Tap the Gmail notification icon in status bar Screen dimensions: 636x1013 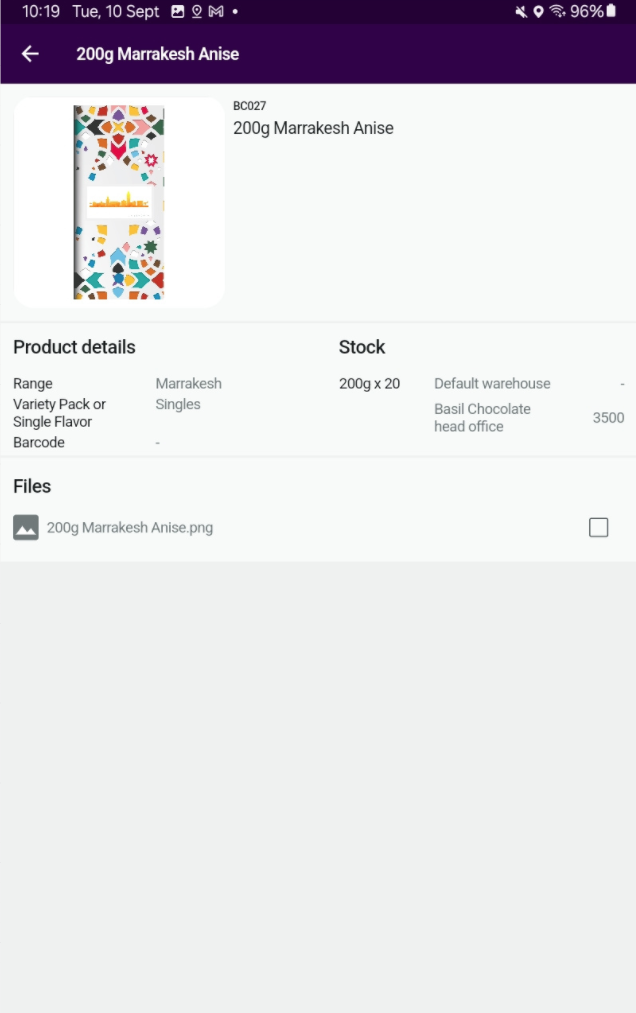point(215,12)
